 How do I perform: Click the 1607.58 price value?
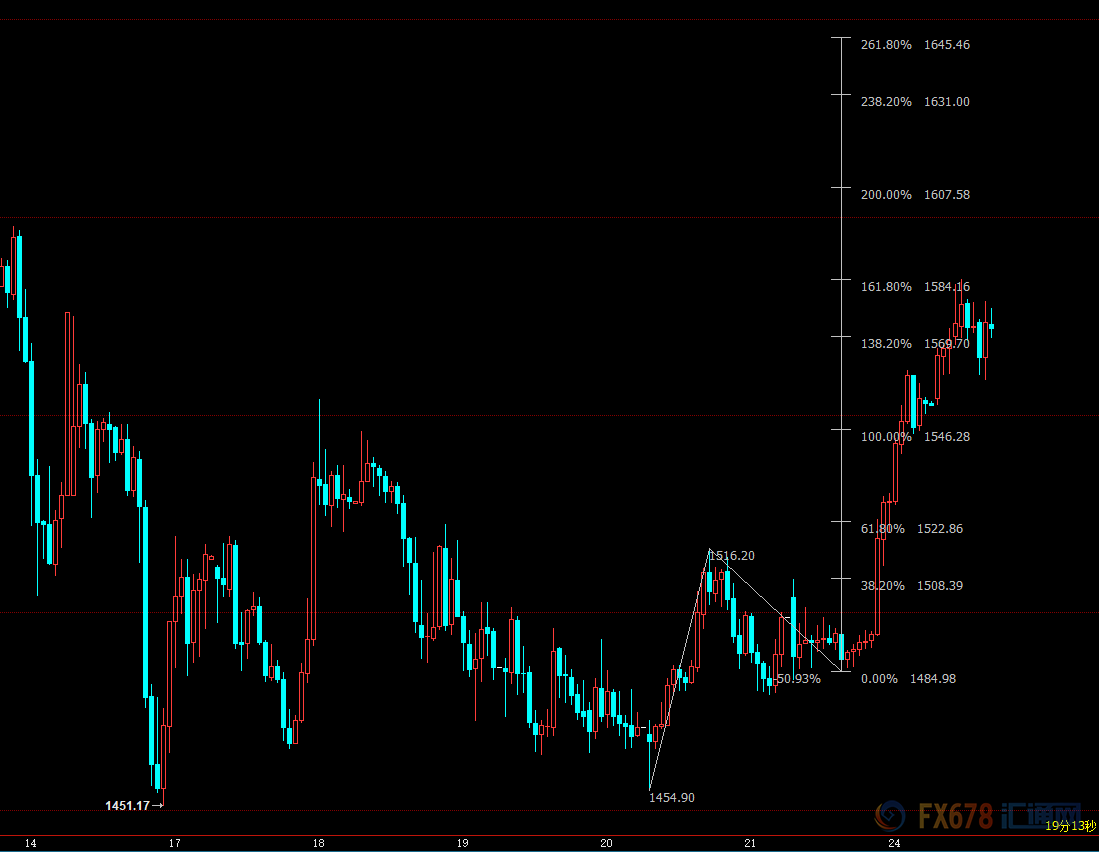(947, 195)
